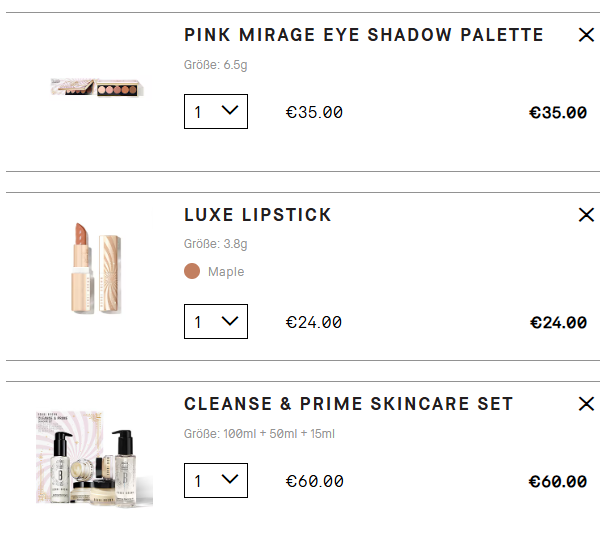Open the Pink Mirage Eye Shadow Palette title
The width and height of the screenshot is (616, 533).
click(x=363, y=35)
